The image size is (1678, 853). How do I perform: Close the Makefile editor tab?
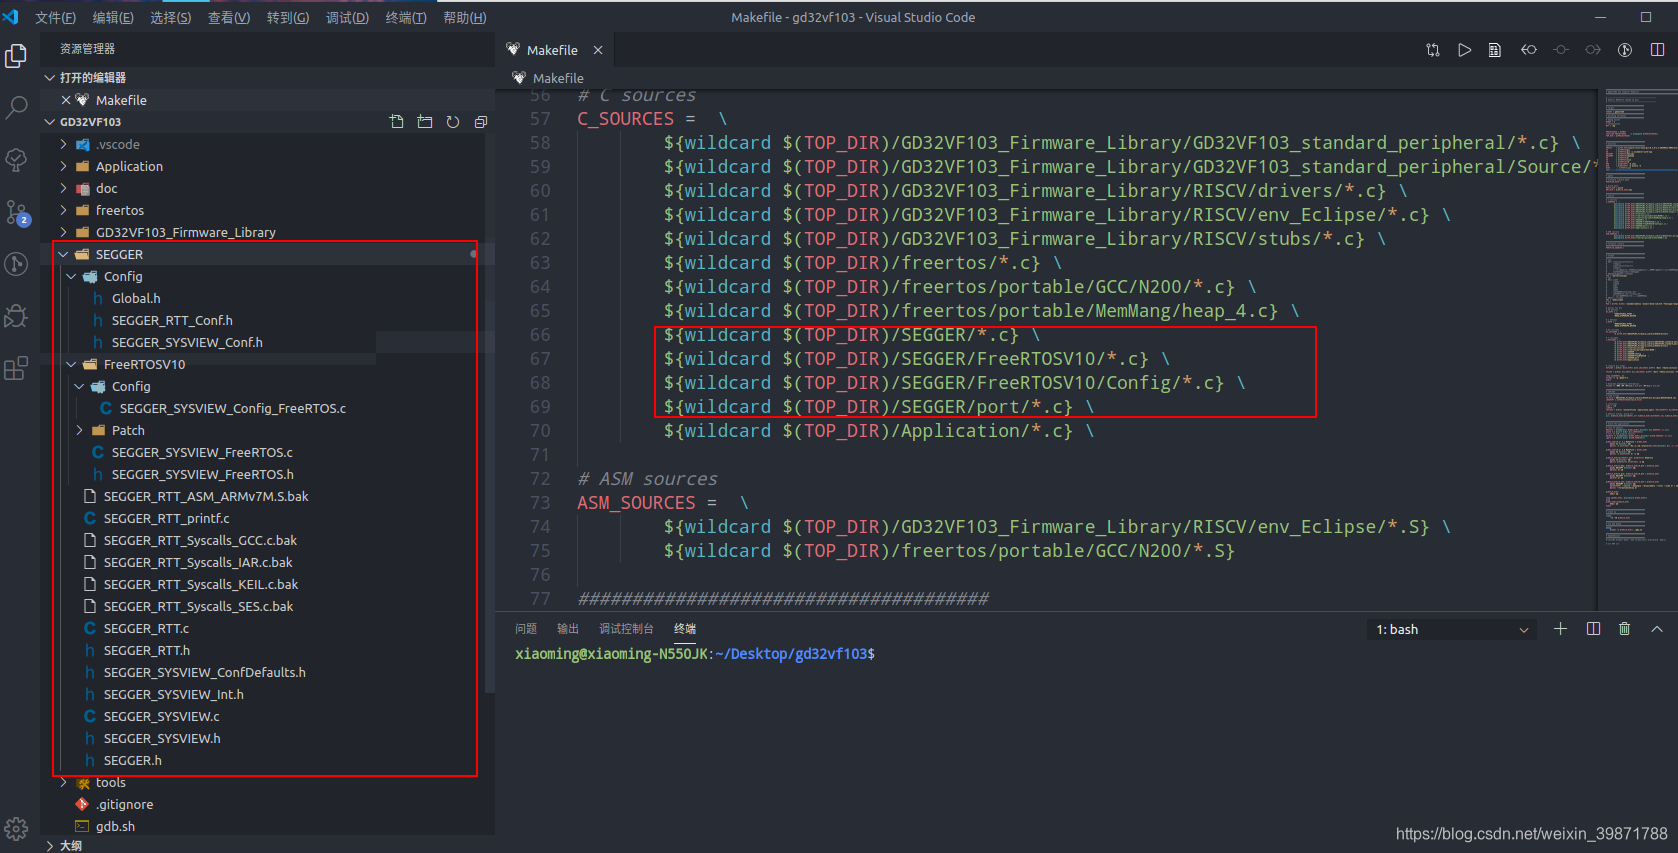click(598, 50)
